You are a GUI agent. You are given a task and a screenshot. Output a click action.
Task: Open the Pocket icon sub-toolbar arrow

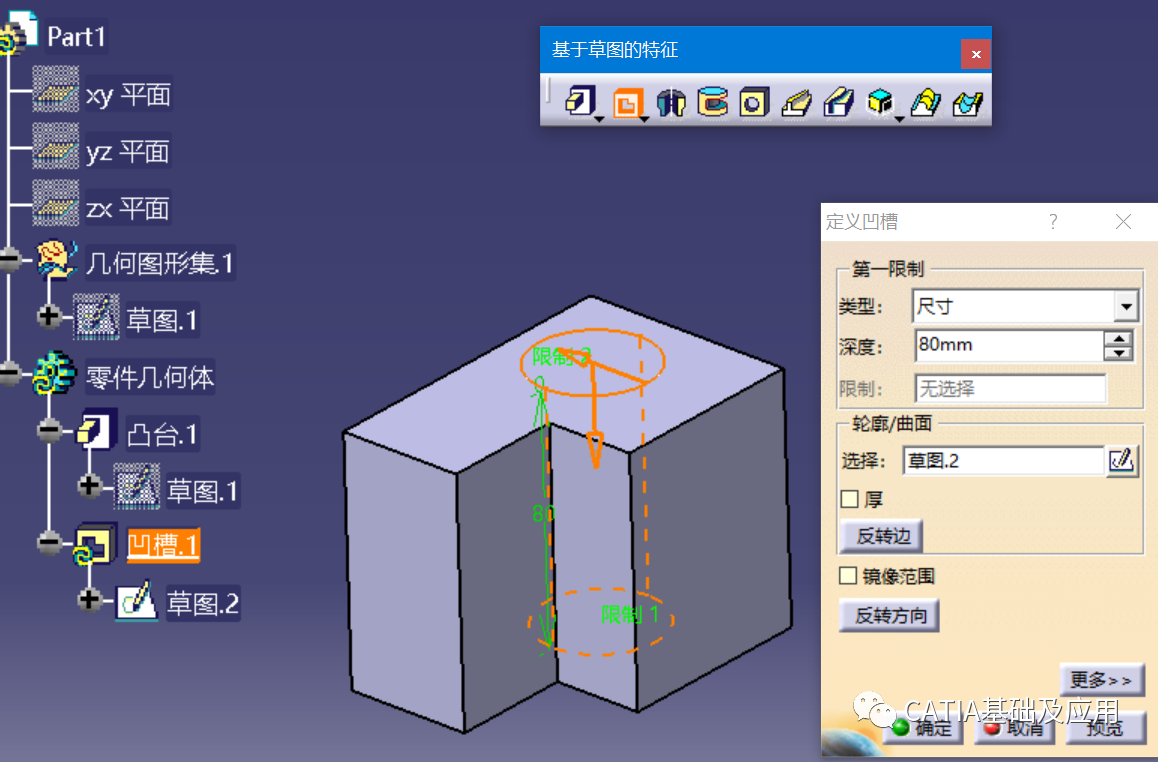pyautogui.click(x=645, y=119)
